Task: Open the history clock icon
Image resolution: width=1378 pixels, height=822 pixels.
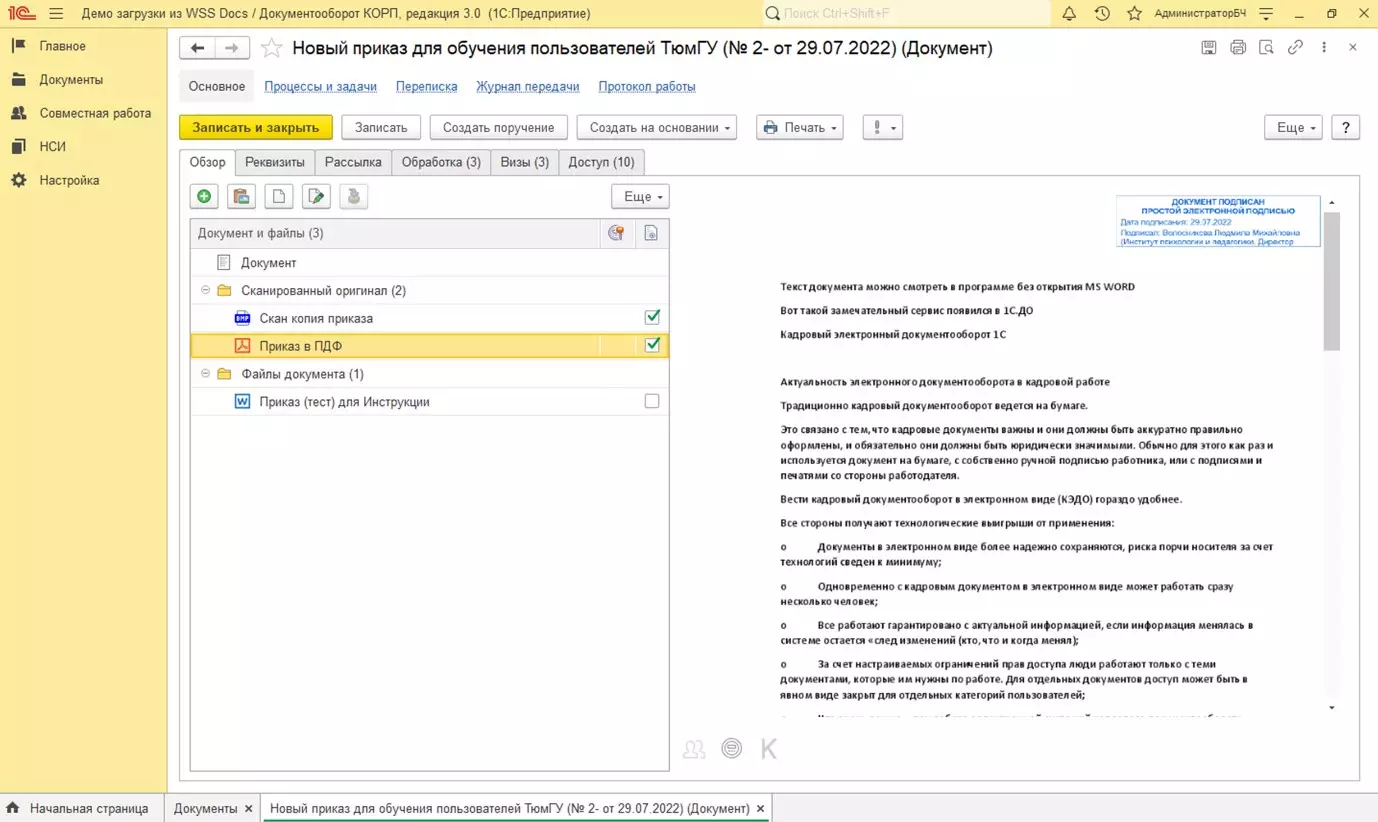Action: tap(1102, 14)
